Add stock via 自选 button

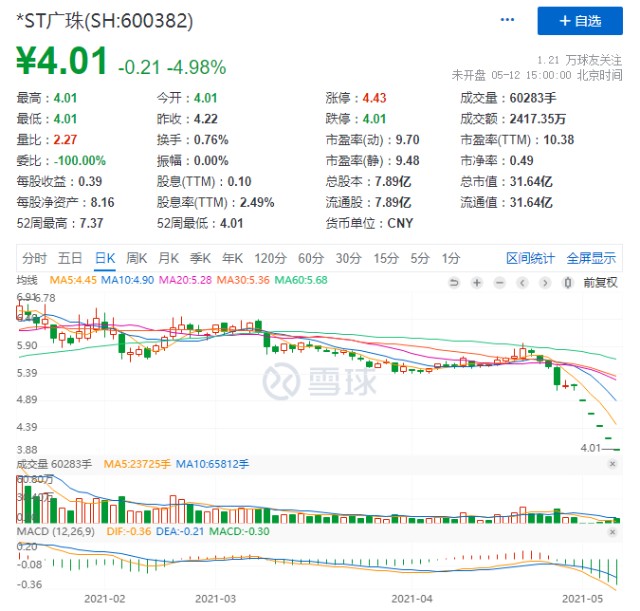pyautogui.click(x=580, y=21)
